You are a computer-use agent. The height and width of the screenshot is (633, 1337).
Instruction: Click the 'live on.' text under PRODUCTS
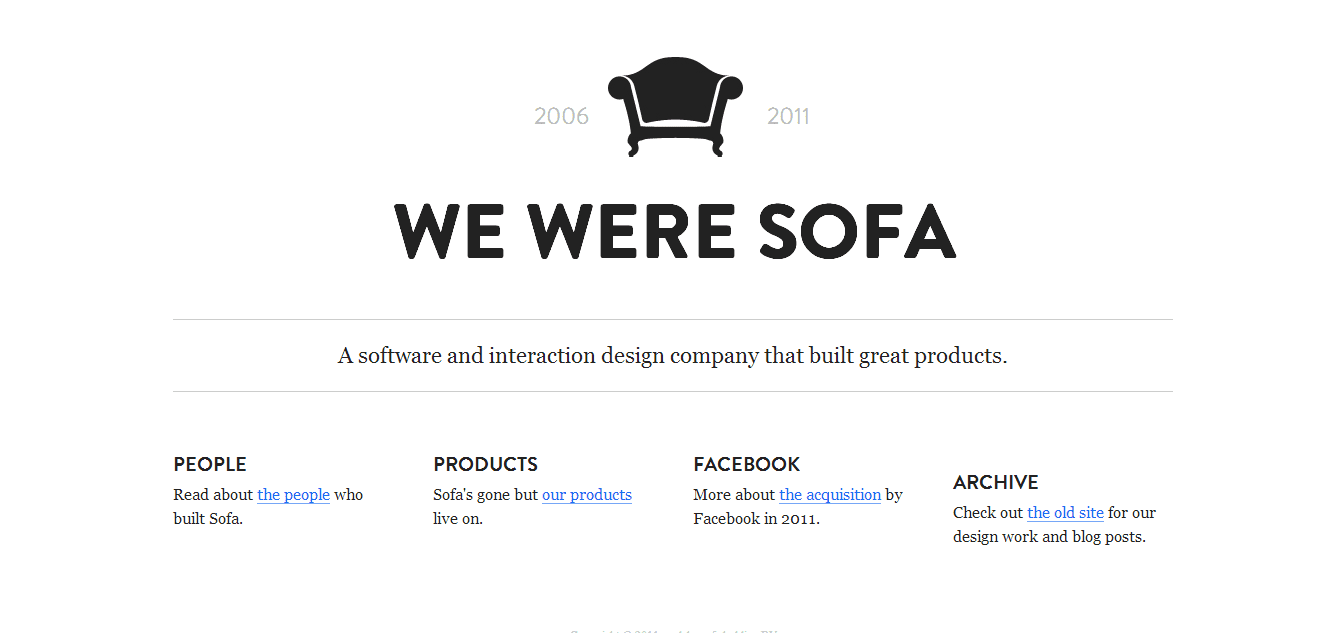point(458,519)
